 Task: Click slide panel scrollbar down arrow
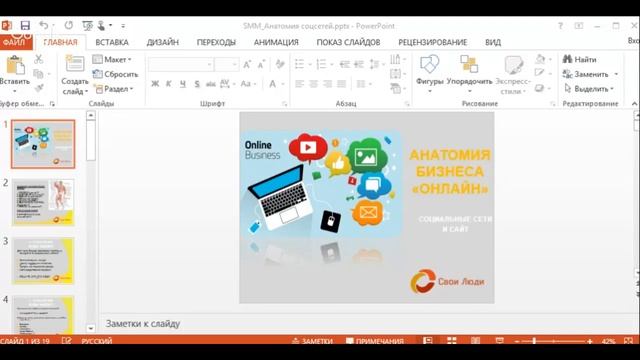[91, 328]
